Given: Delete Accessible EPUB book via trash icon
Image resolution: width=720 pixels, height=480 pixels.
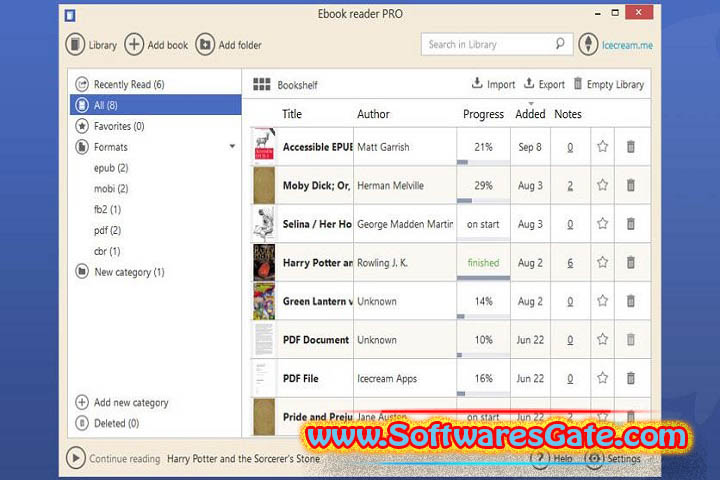Looking at the screenshot, I should [x=631, y=147].
